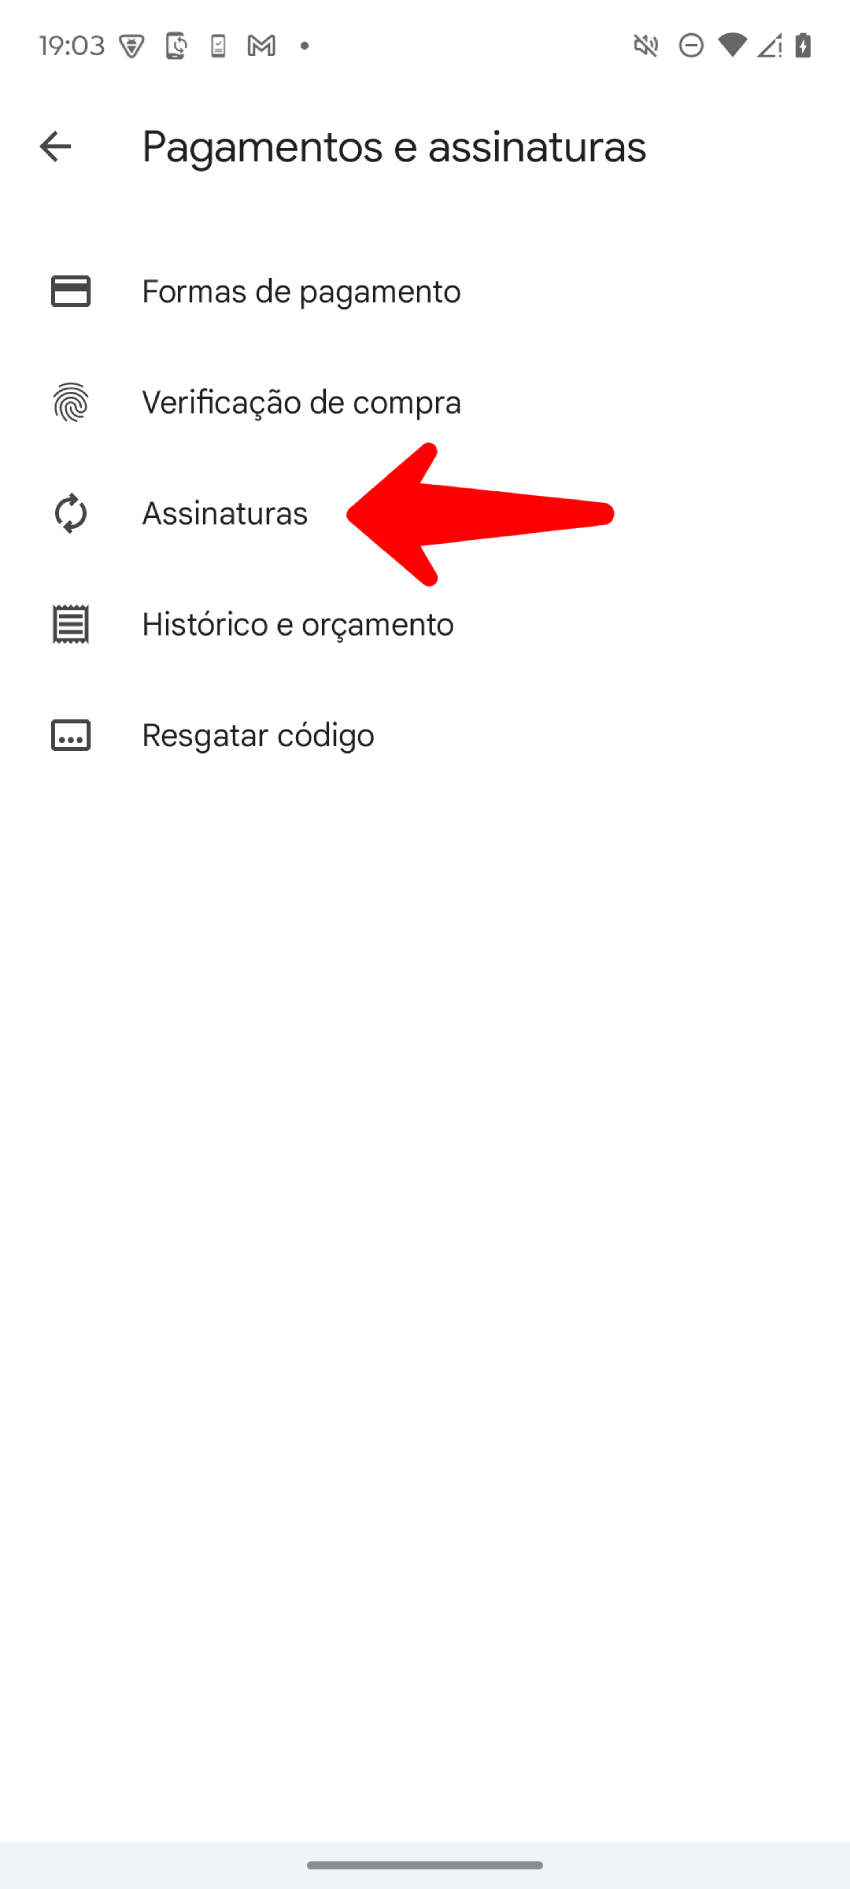This screenshot has width=850, height=1889.
Task: Open Histórico e orçamento
Action: [425, 624]
